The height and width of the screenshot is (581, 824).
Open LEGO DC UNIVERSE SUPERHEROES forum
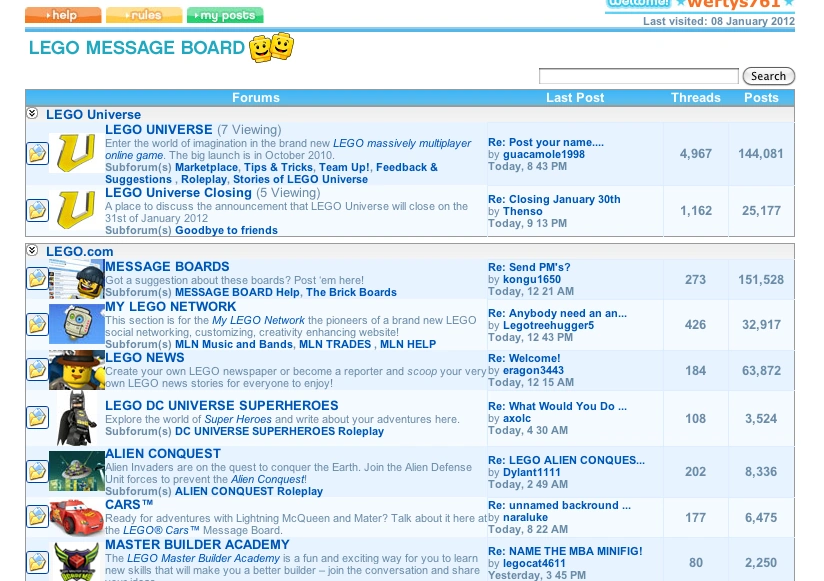(222, 406)
